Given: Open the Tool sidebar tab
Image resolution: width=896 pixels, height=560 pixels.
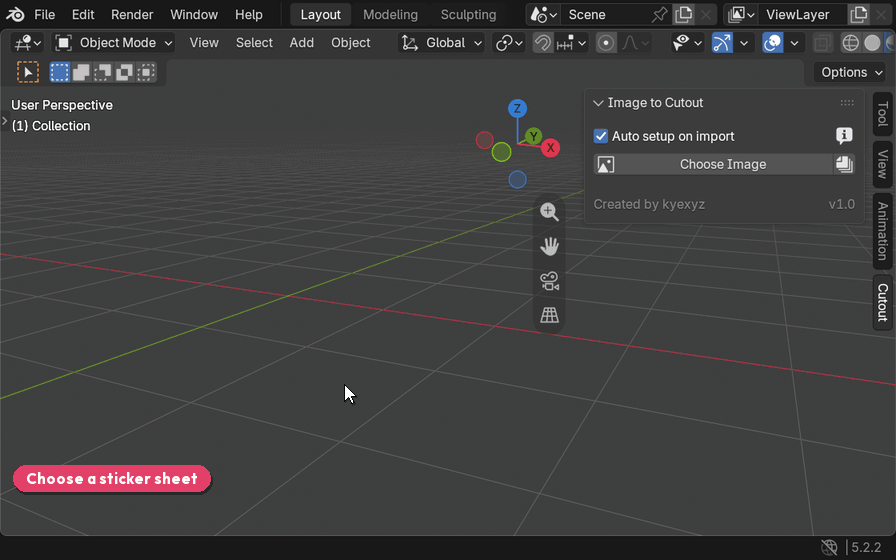Looking at the screenshot, I should coord(882,114).
